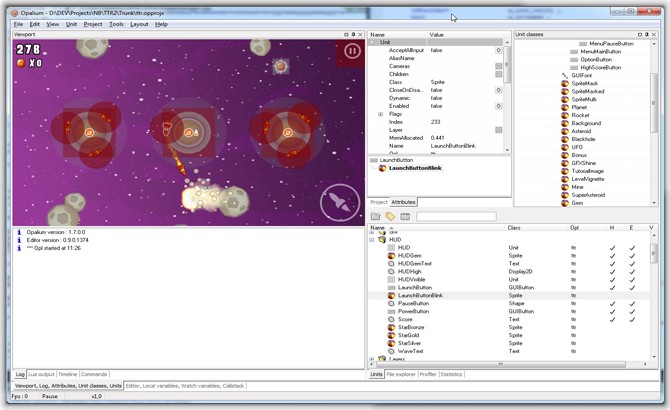Collapse the HUD folder in units tree
The width and height of the screenshot is (670, 410).
[x=372, y=240]
